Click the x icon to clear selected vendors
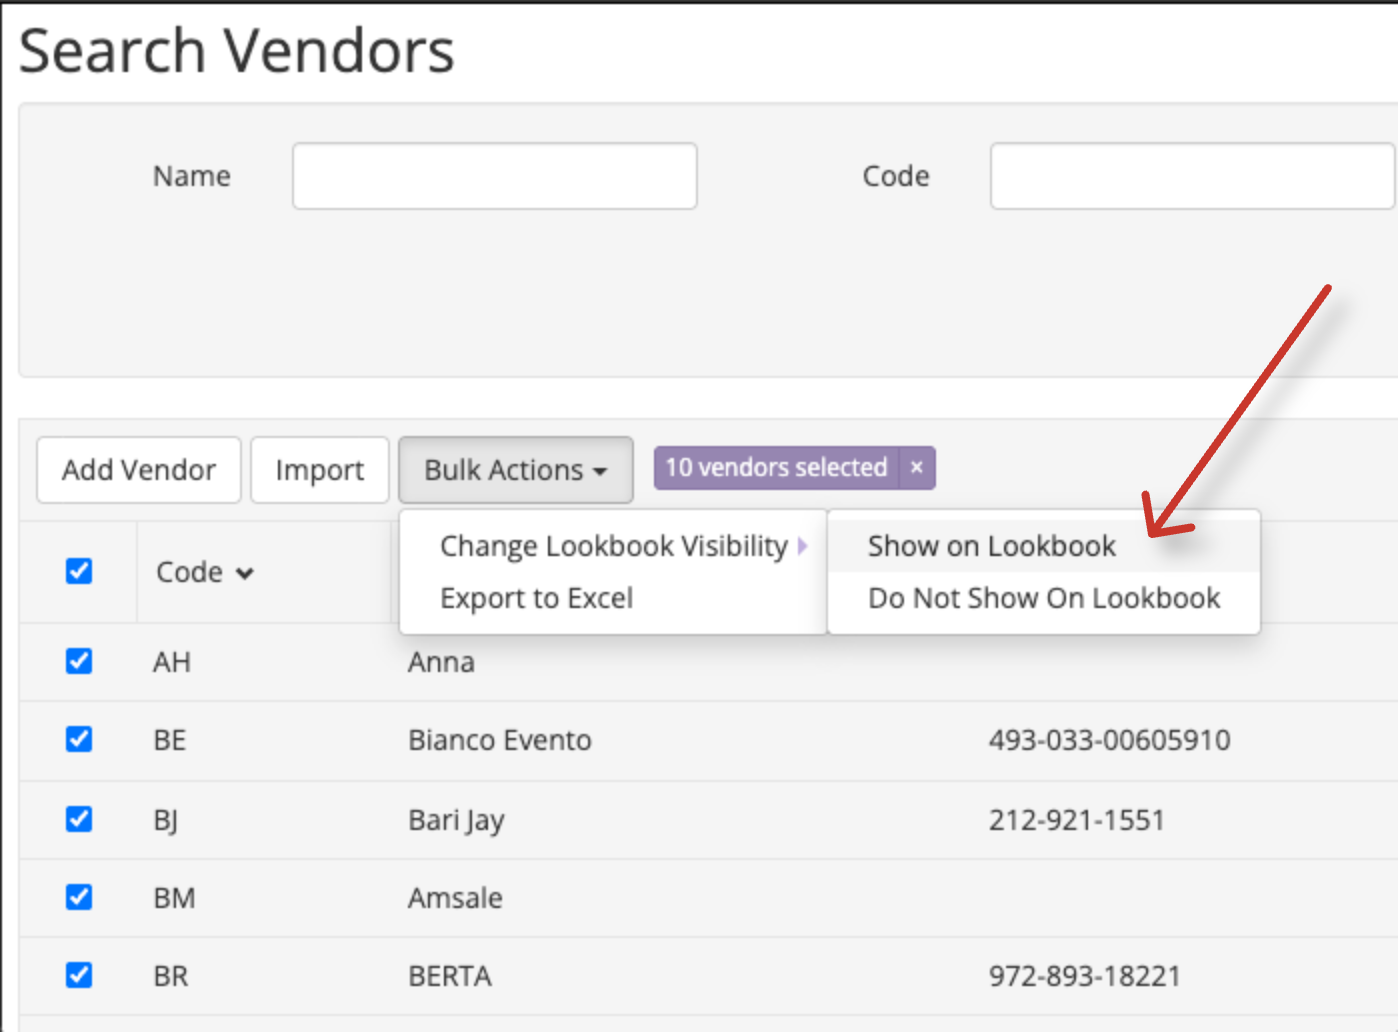Image resolution: width=1398 pixels, height=1032 pixels. 915,467
